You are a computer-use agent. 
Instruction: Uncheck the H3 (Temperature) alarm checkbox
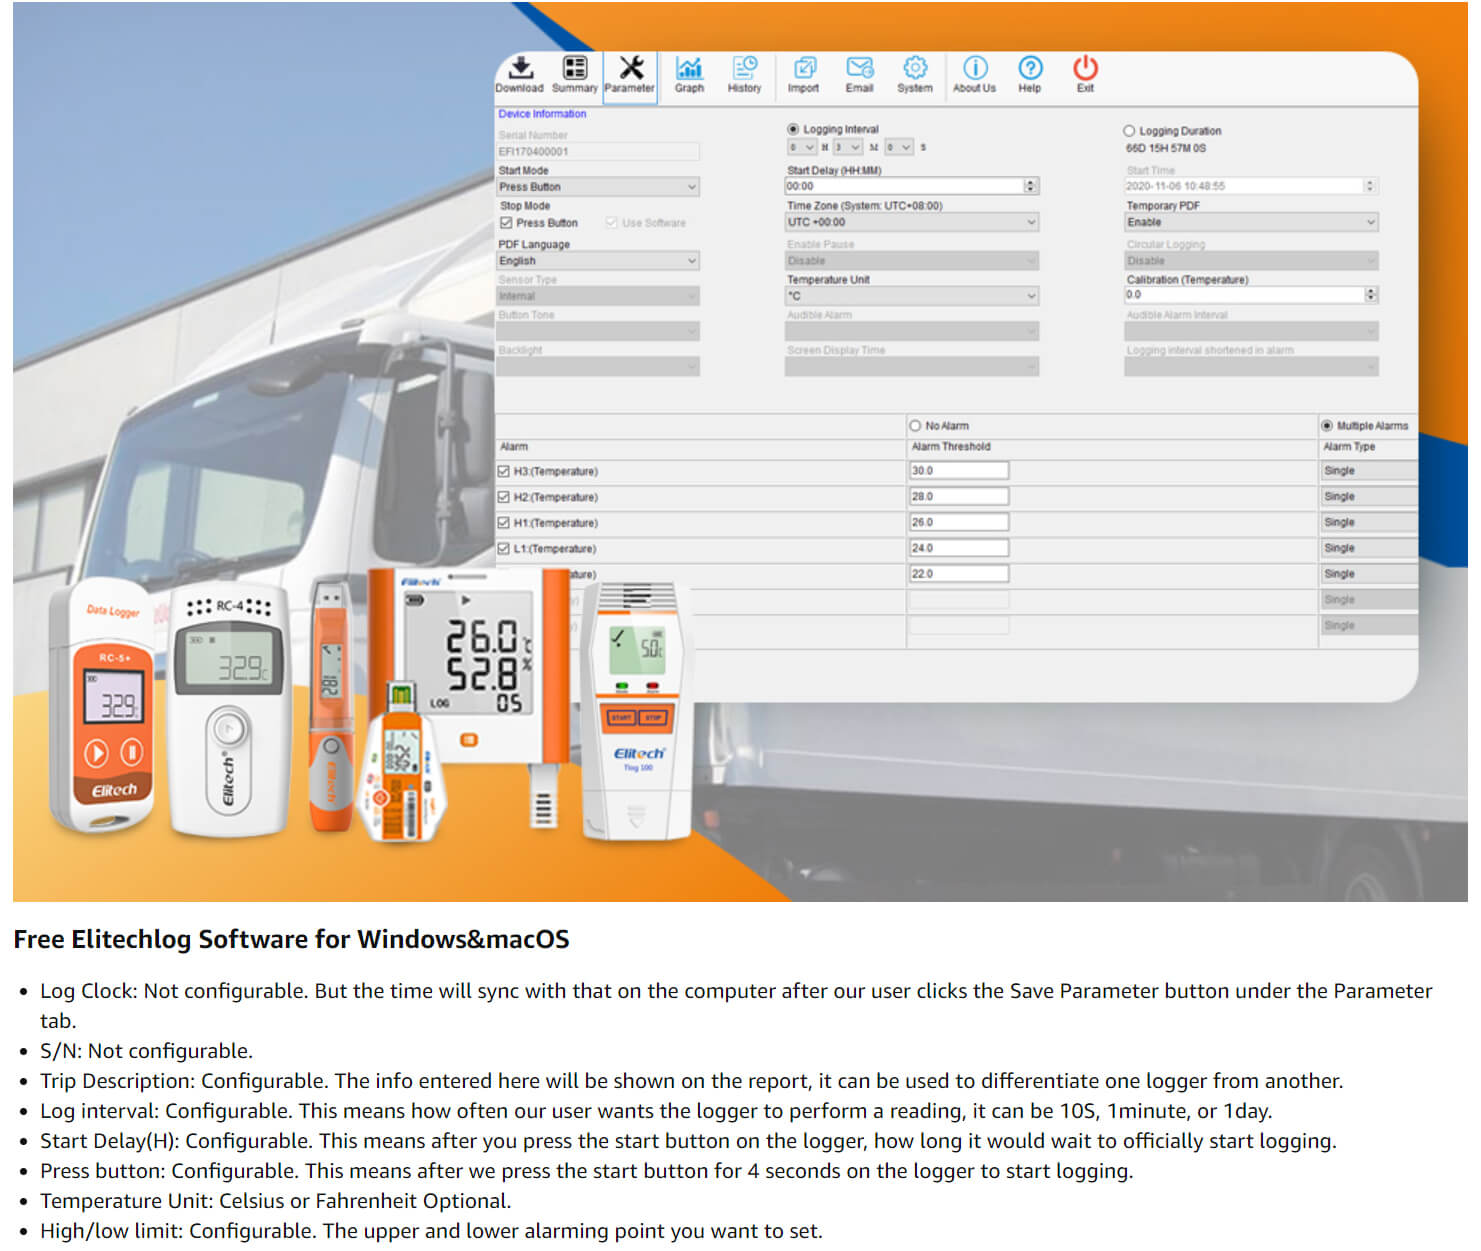[x=505, y=471]
